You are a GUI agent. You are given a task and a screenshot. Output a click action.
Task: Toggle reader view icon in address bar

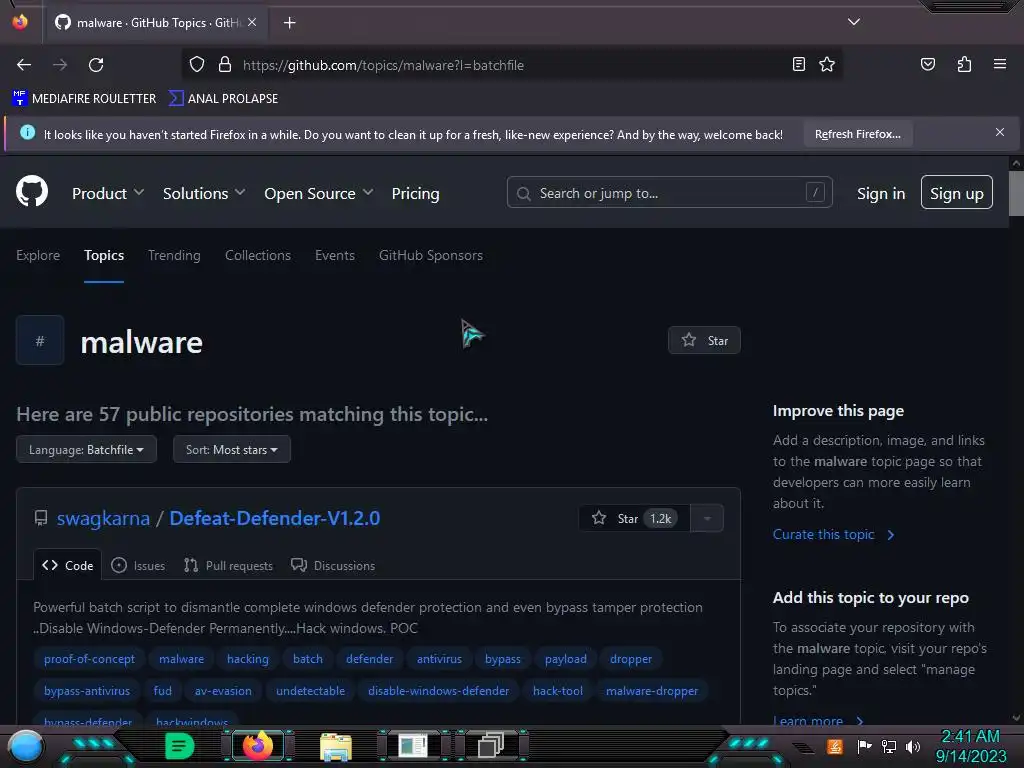[x=798, y=65]
